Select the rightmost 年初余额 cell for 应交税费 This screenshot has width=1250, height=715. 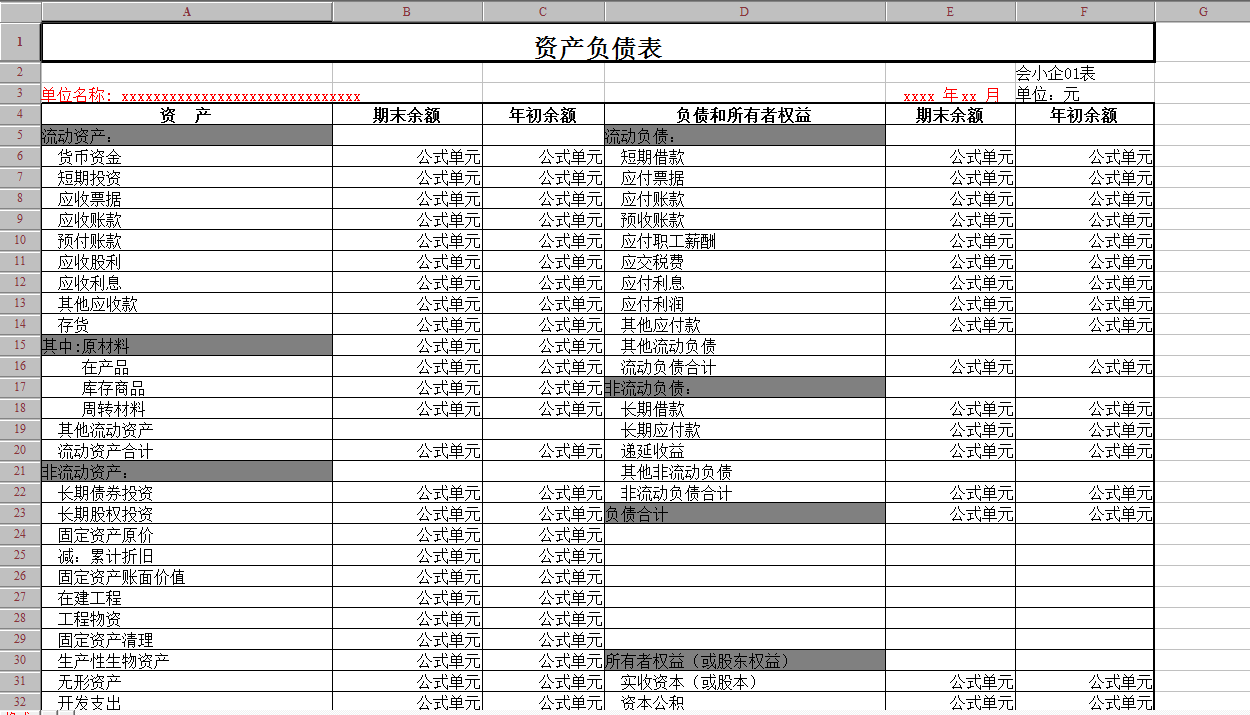pyautogui.click(x=1084, y=262)
